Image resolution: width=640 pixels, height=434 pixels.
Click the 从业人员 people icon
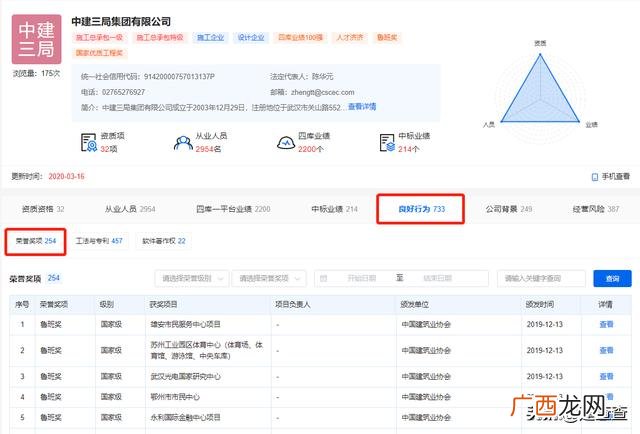click(183, 143)
